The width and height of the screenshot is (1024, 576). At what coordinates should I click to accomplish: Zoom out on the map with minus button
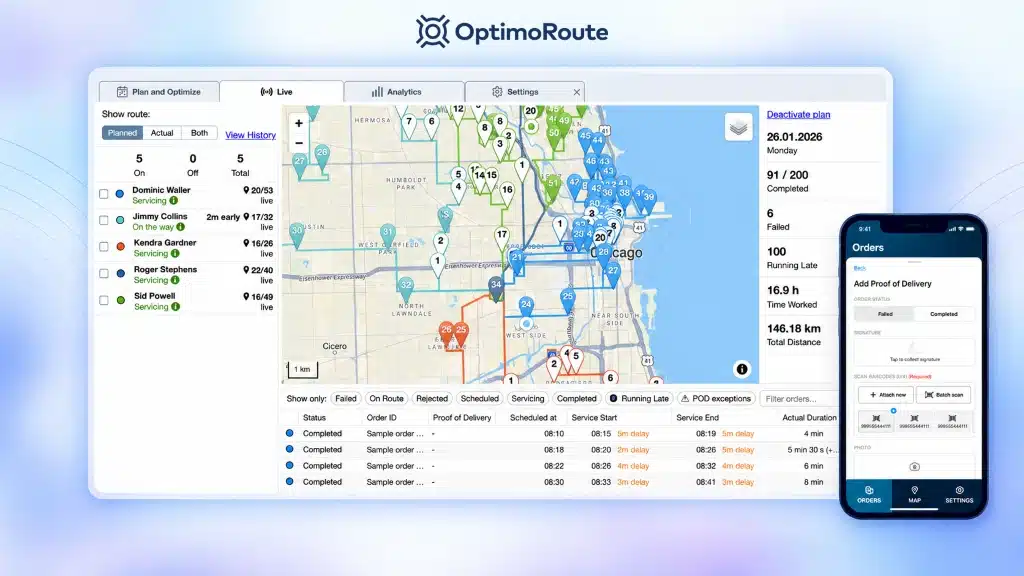(298, 143)
